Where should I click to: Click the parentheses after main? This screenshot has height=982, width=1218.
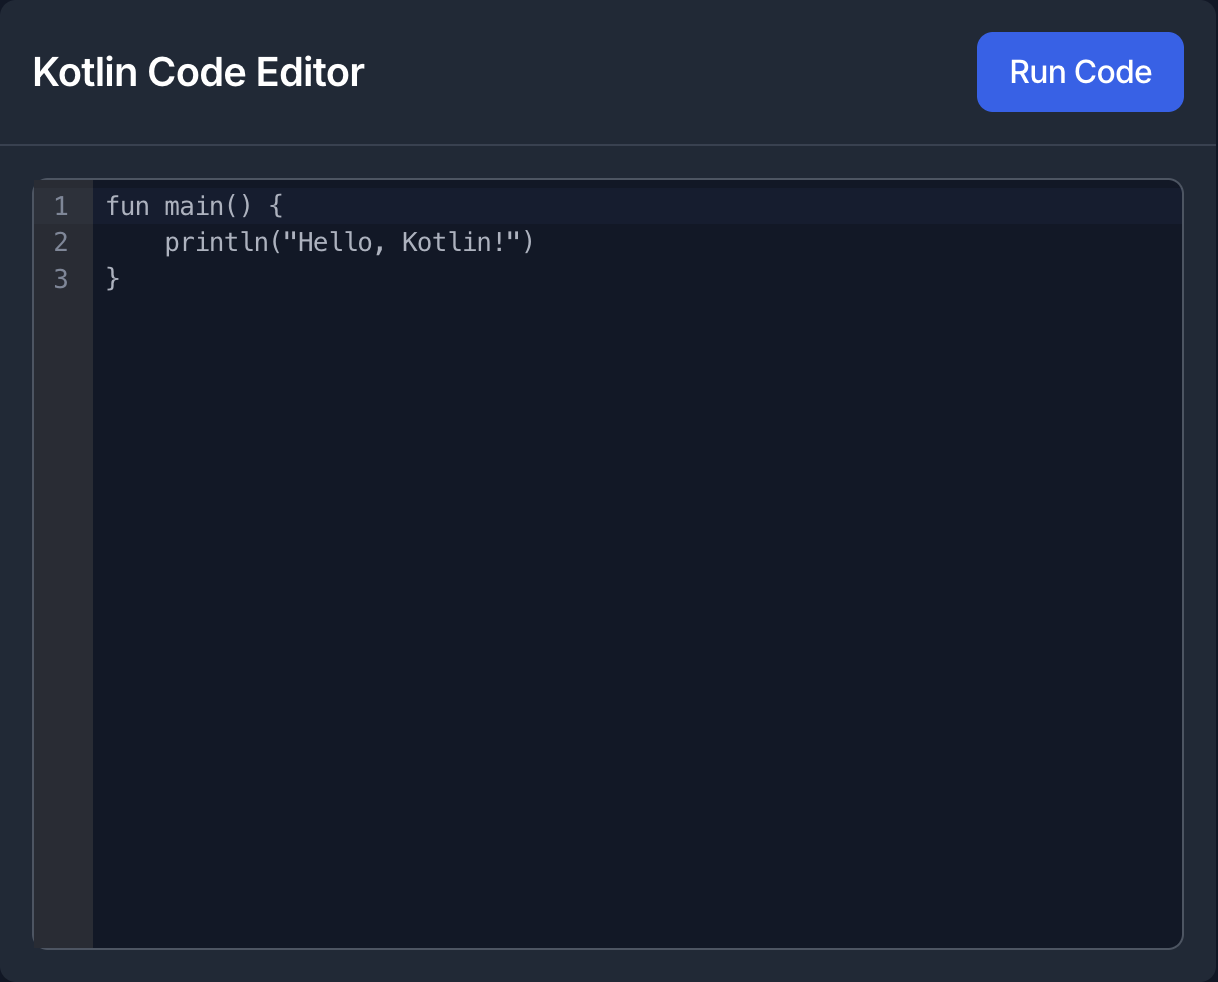point(240,206)
